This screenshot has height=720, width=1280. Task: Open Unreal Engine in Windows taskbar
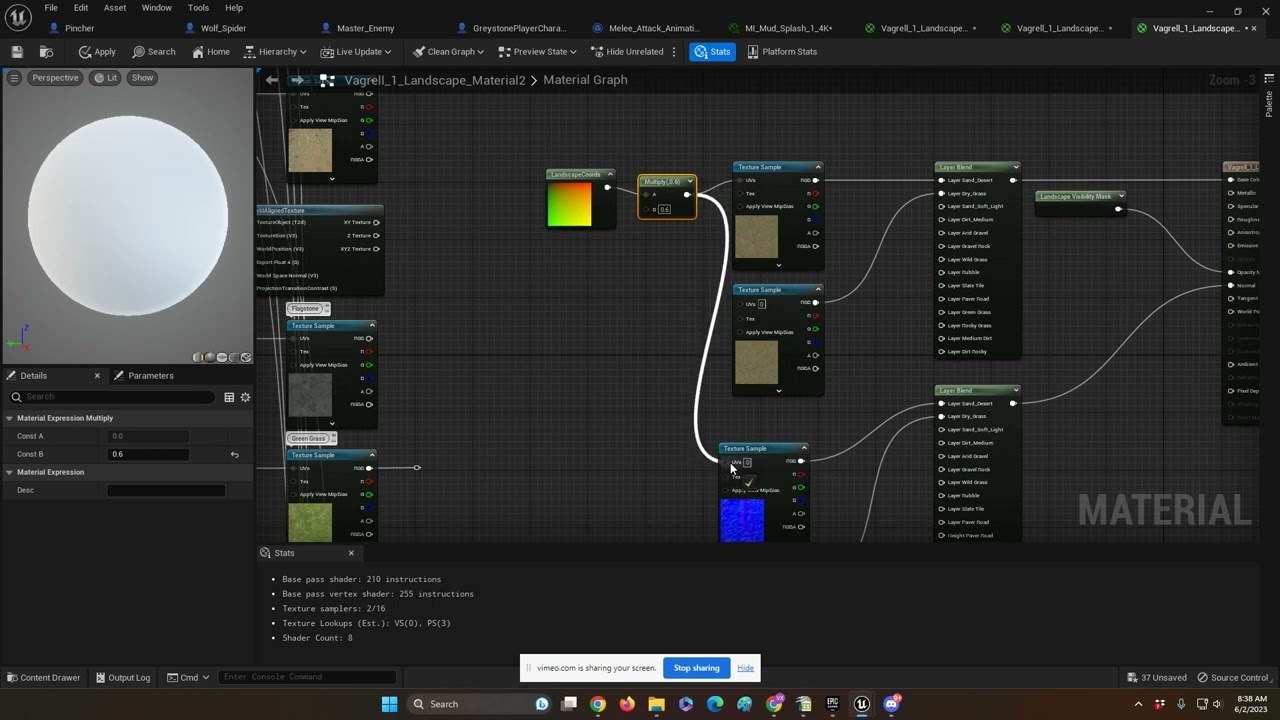click(861, 704)
